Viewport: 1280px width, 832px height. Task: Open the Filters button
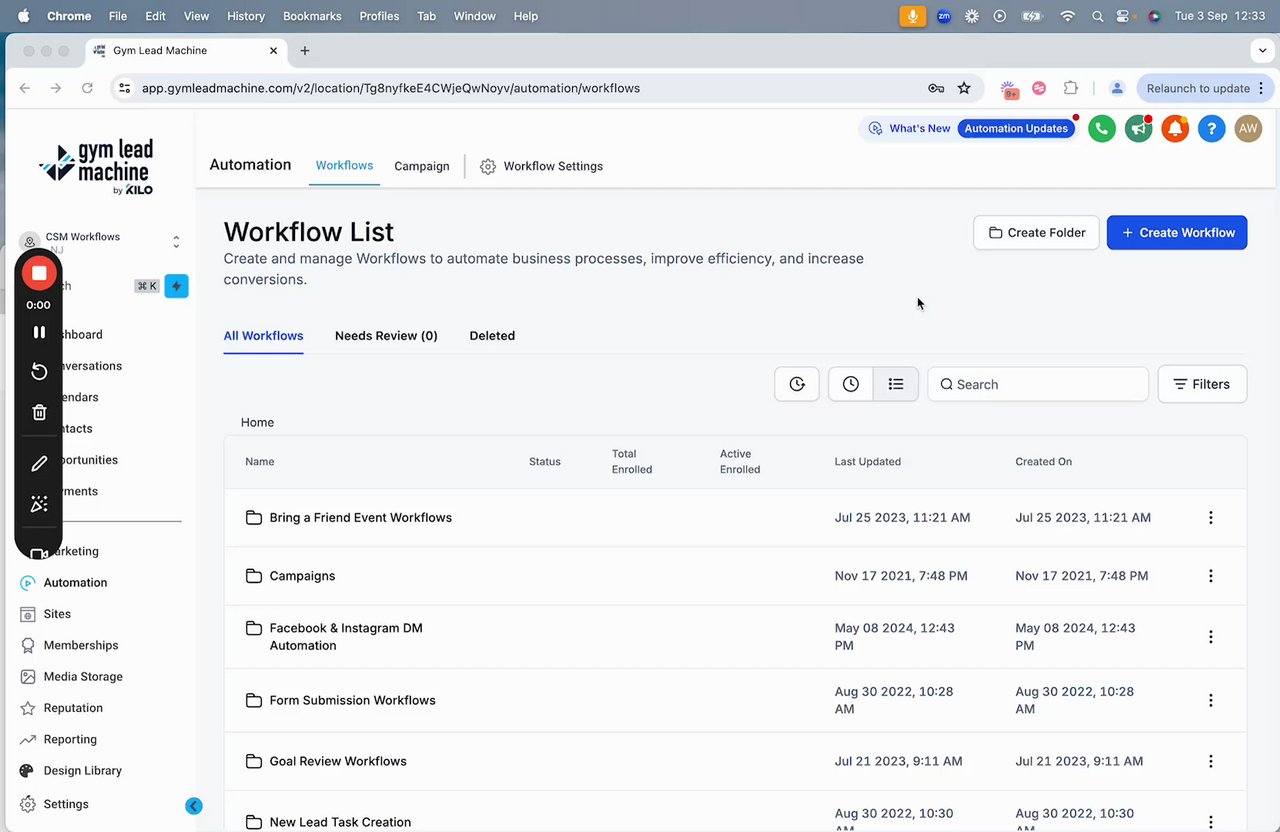tap(1202, 384)
